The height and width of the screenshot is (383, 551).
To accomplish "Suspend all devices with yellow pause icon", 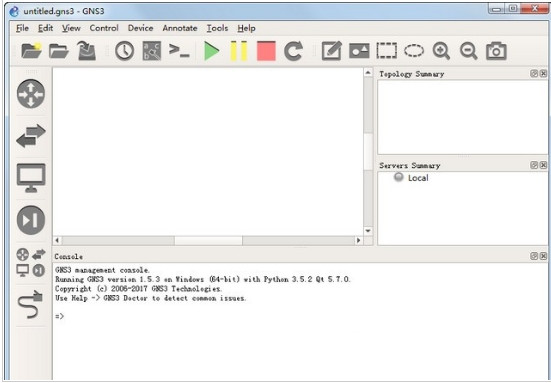I will [239, 51].
